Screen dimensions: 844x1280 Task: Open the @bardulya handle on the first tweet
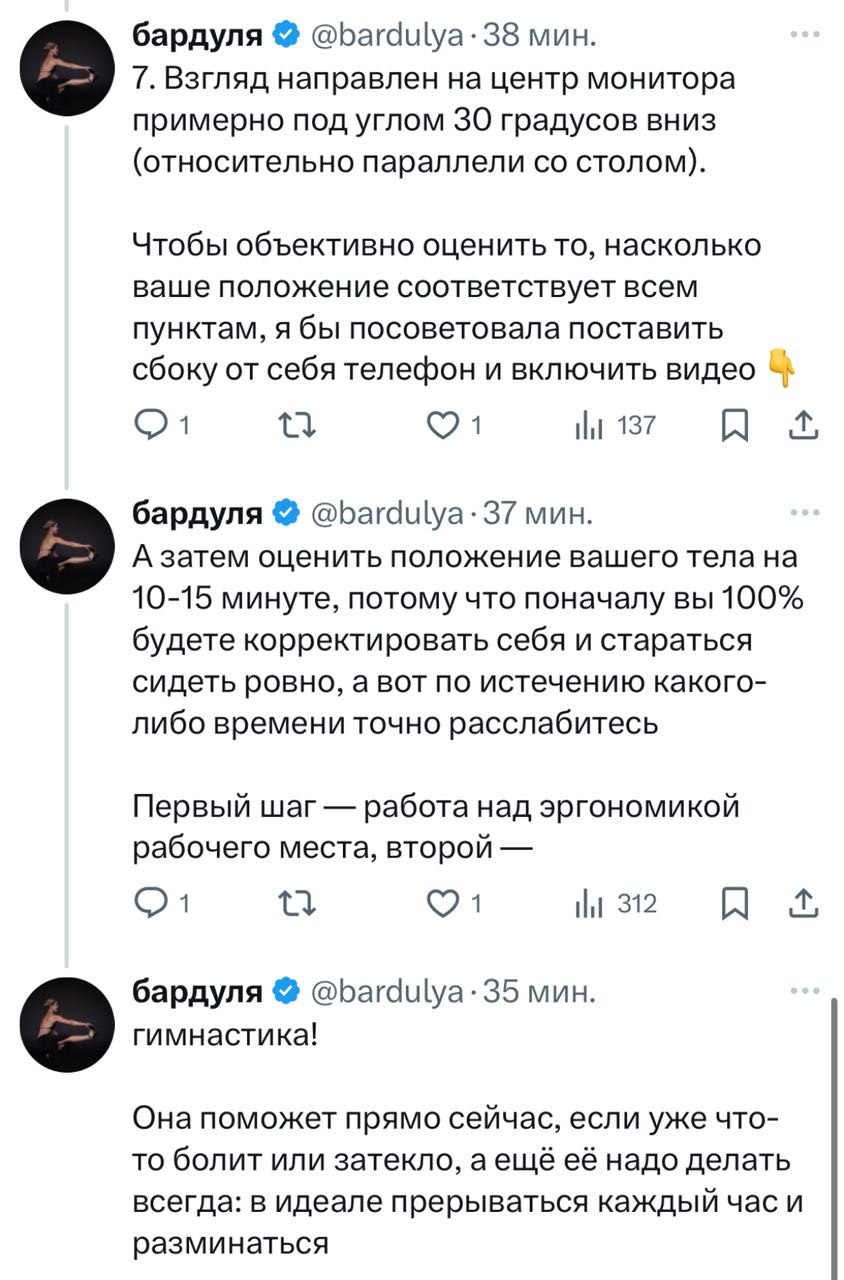tap(388, 37)
